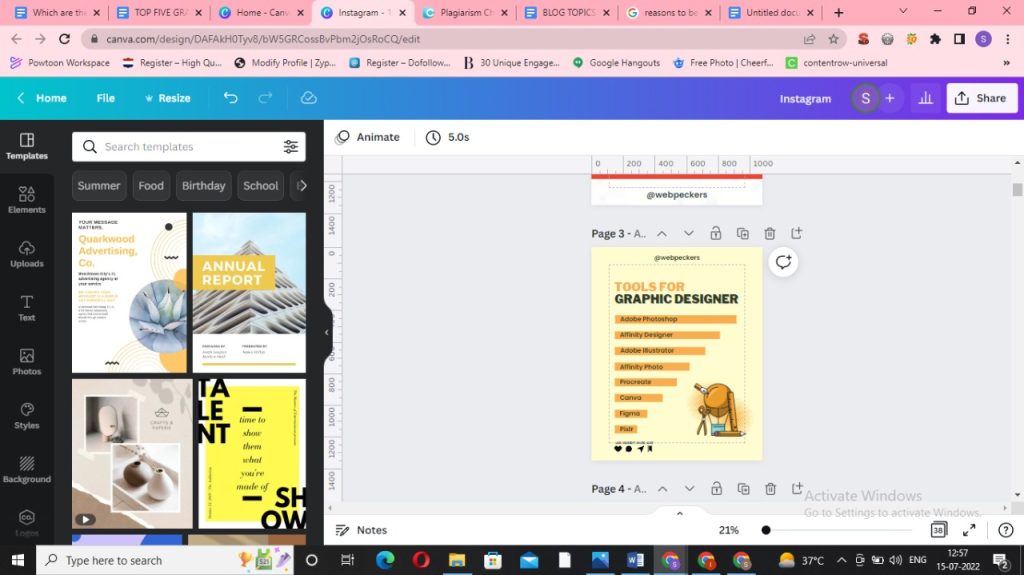The width and height of the screenshot is (1024, 575).
Task: Open the grid view pages icon
Action: [938, 530]
